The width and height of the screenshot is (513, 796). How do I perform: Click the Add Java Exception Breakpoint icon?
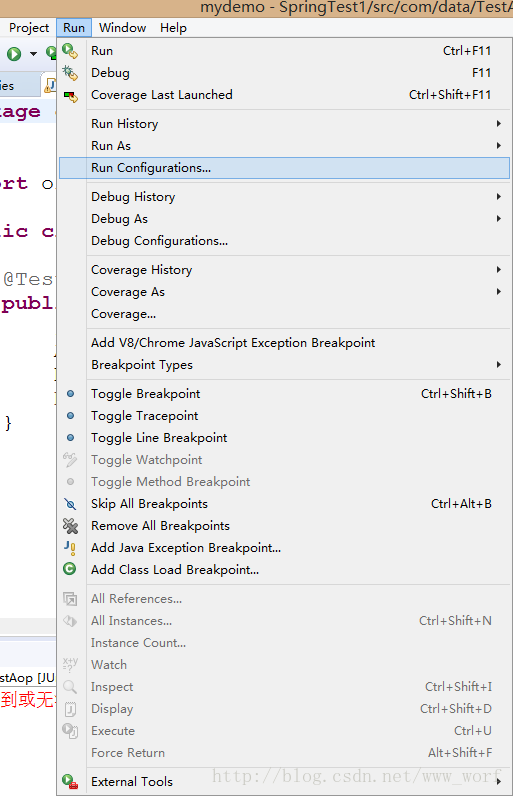point(70,548)
